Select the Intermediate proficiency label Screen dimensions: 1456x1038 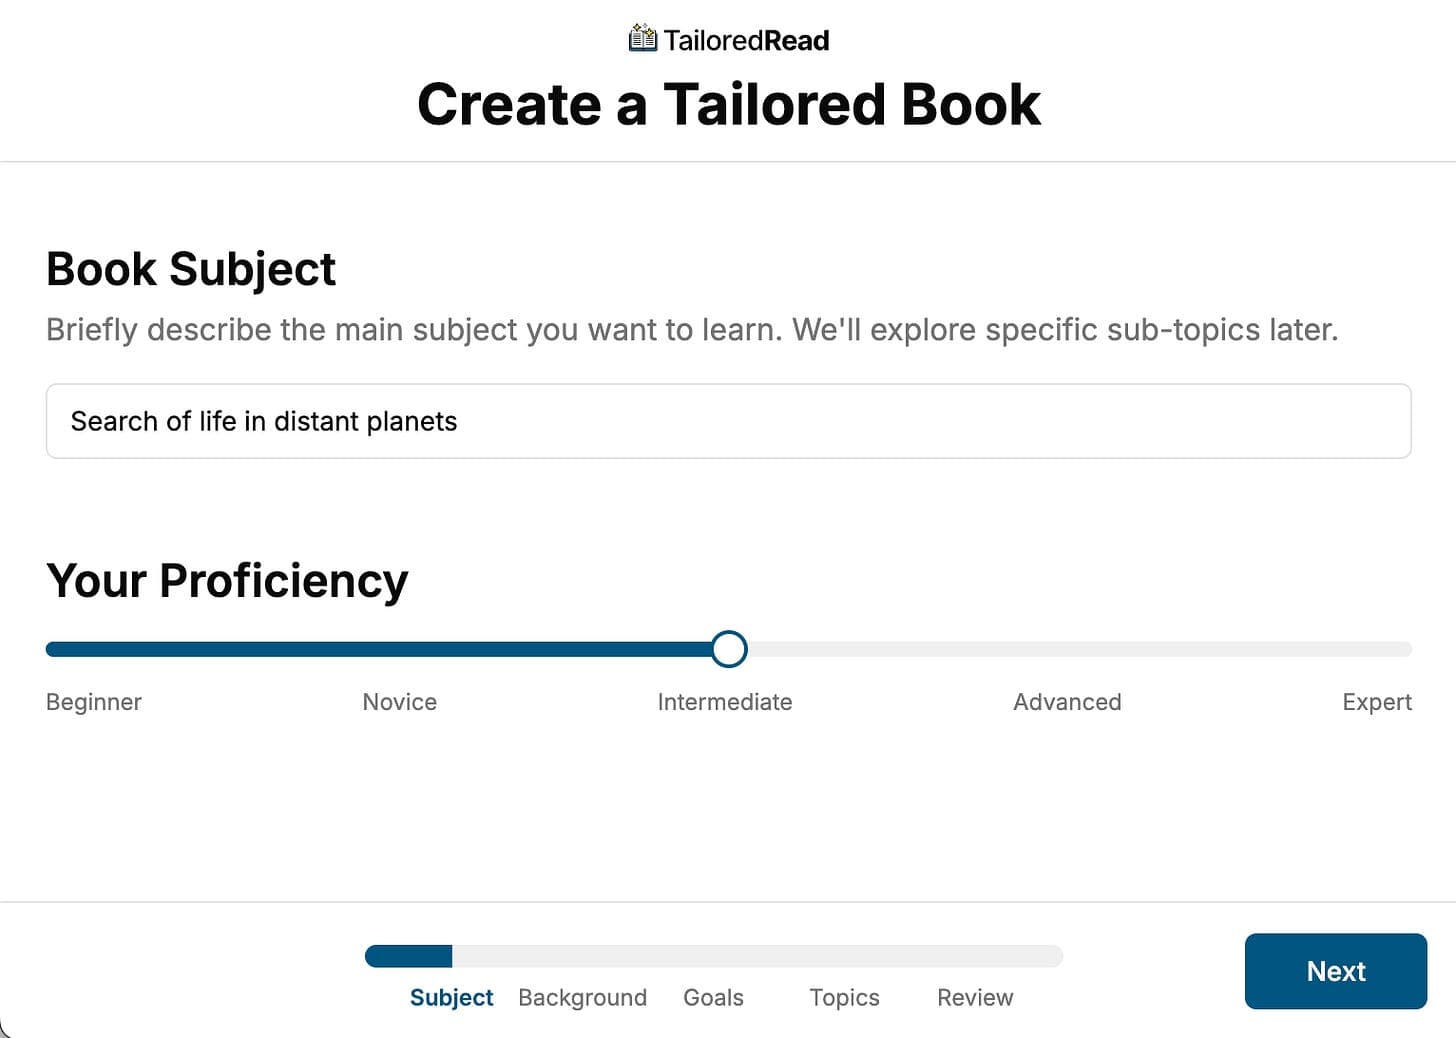point(724,702)
